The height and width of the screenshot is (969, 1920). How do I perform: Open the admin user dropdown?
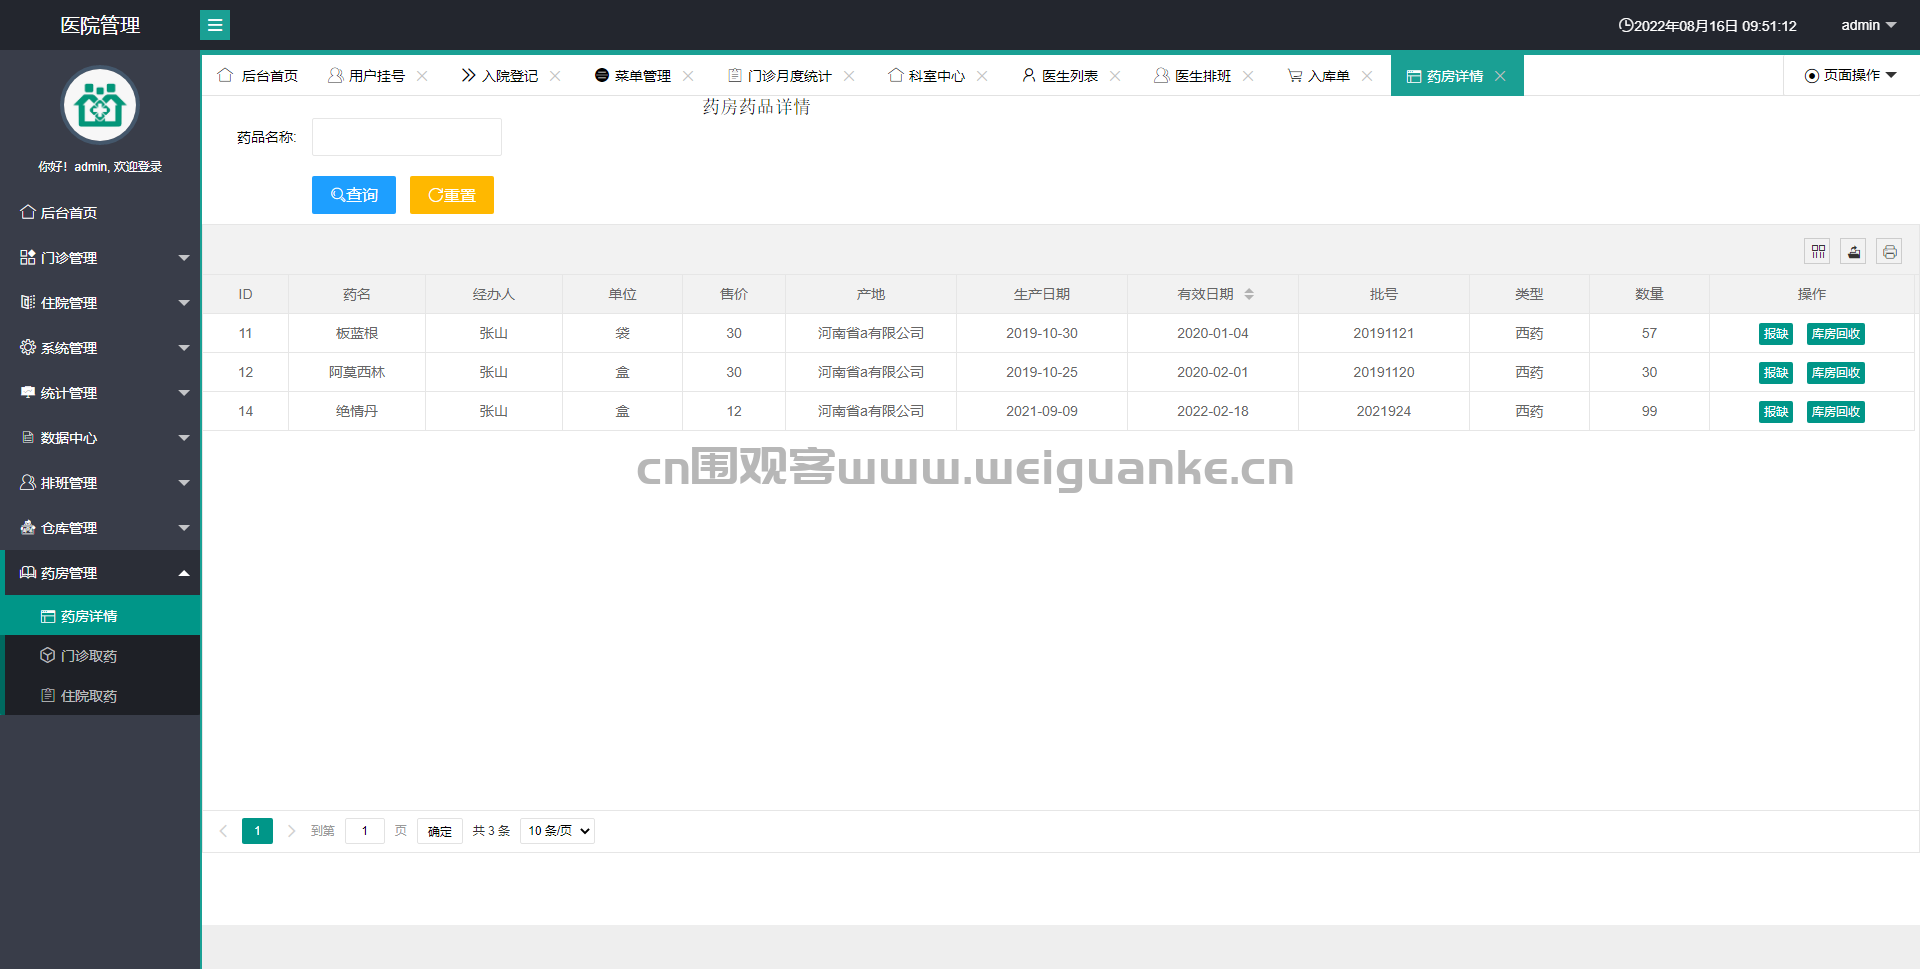coord(1868,25)
